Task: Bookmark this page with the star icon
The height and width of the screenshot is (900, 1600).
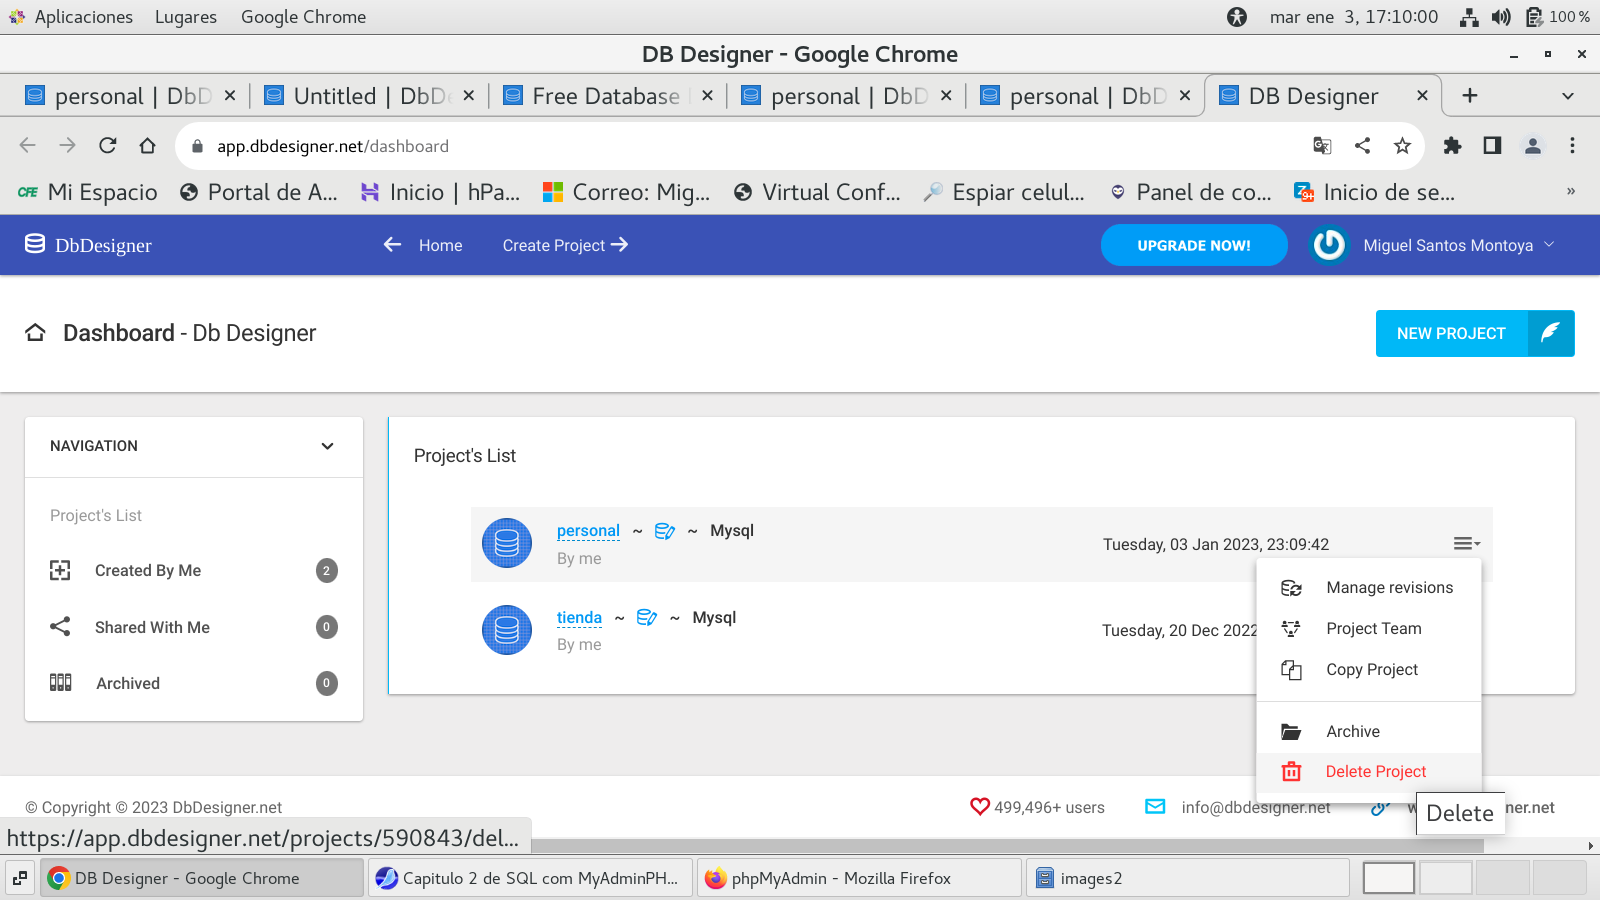Action: coord(1402,146)
